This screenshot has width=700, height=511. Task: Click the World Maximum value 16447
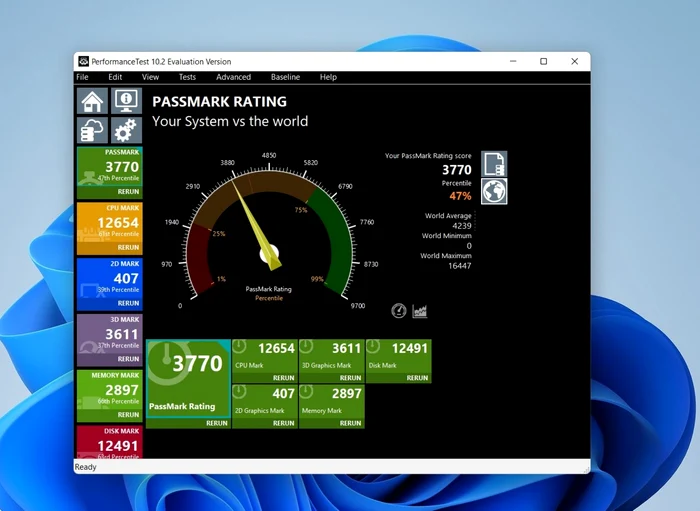pyautogui.click(x=460, y=266)
